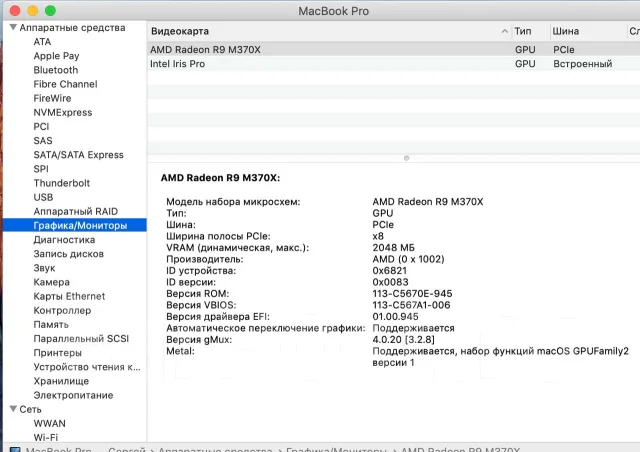Open Apple Pay sidebar entry
Viewport: 640px width, 452px height.
click(x=56, y=56)
